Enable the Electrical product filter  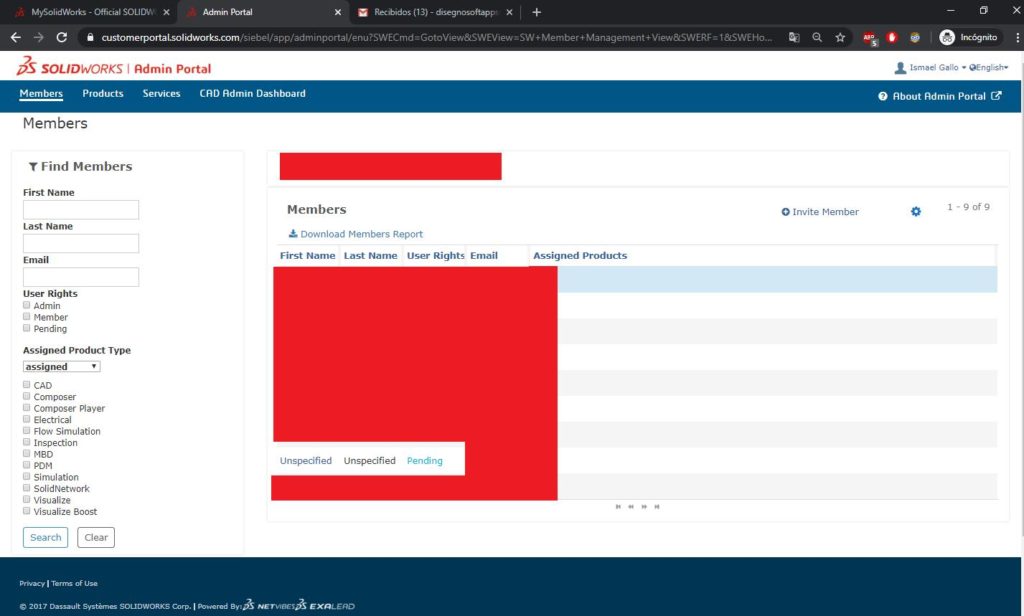click(27, 419)
